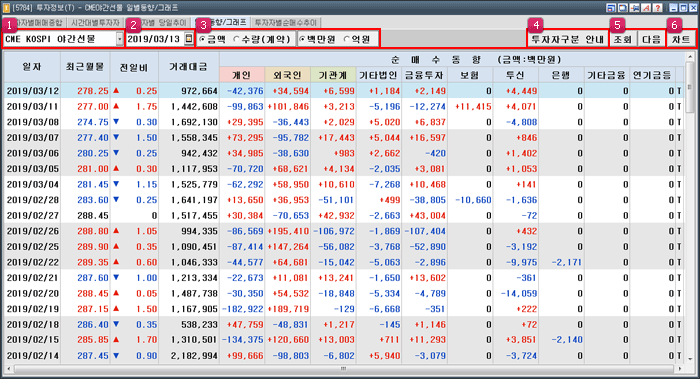700x379 pixels.
Task: Open the calendar picker next to 2019/03/13
Action: click(189, 39)
